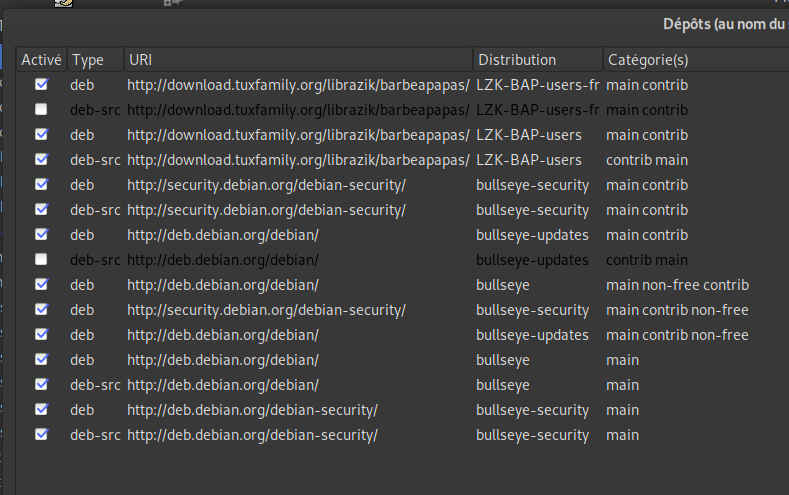Click the LZK-BAP-users distribution in deb-src row
Image resolution: width=789 pixels, height=495 pixels.
(529, 160)
